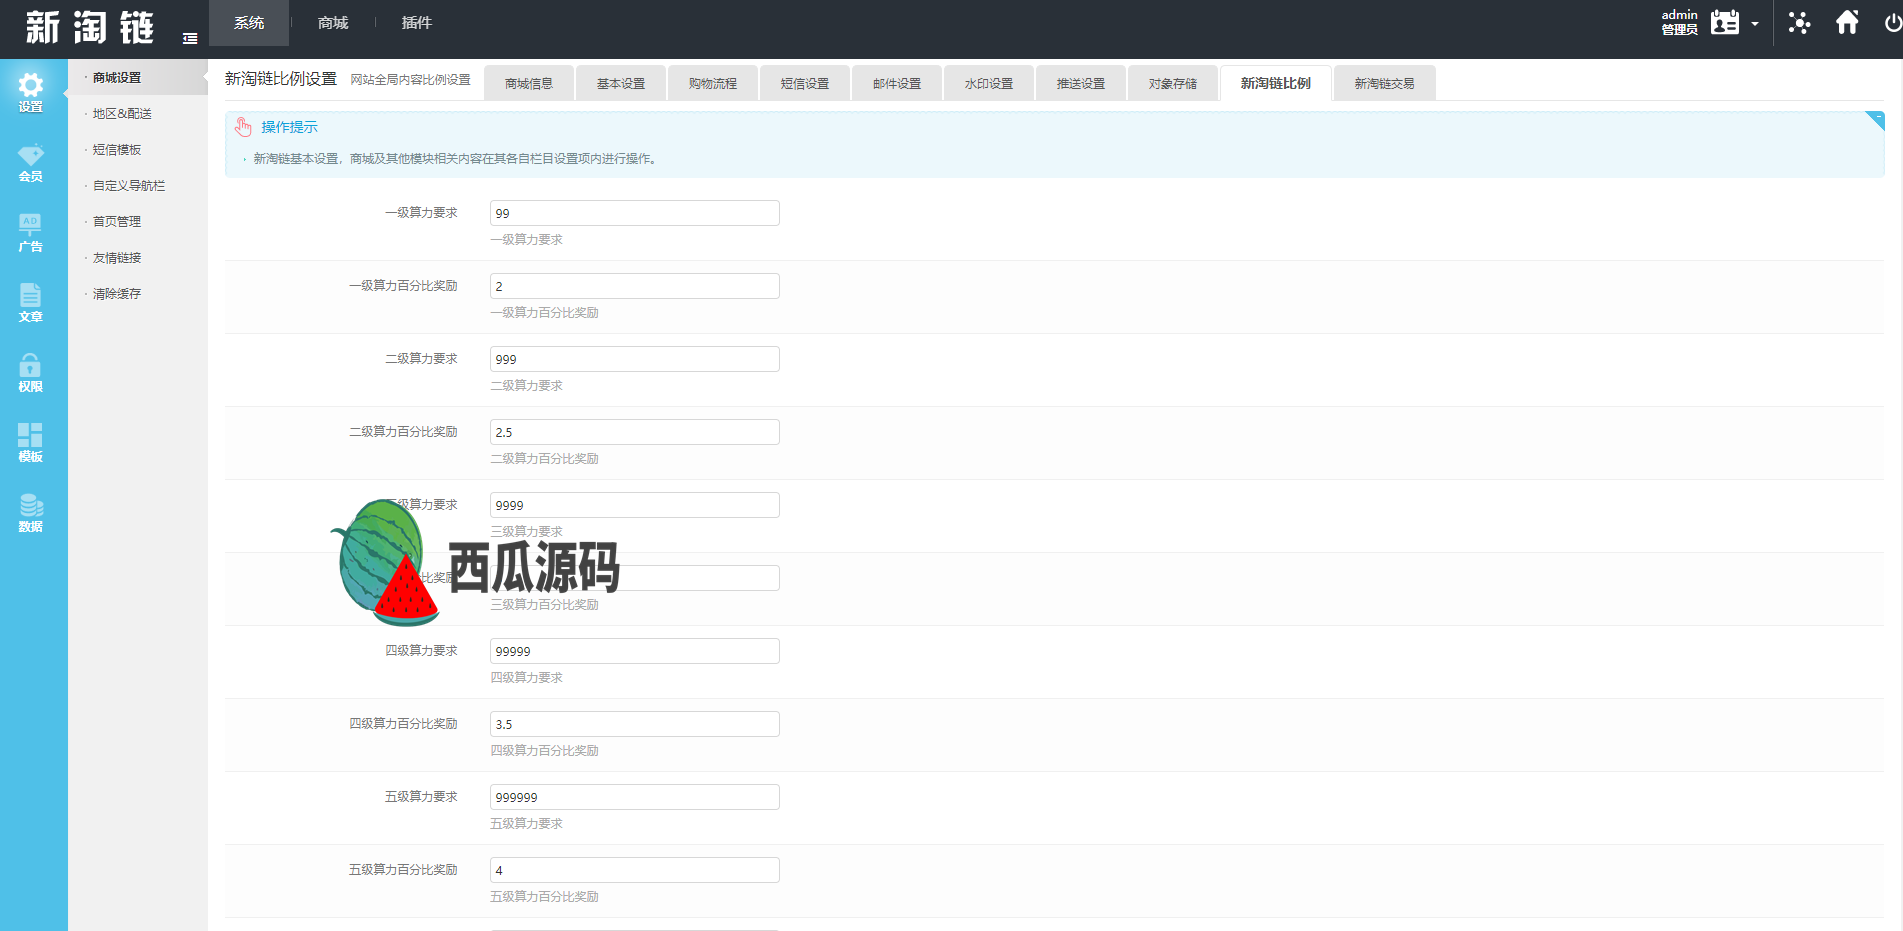Open the 权限 lock sidebar icon

pyautogui.click(x=31, y=373)
